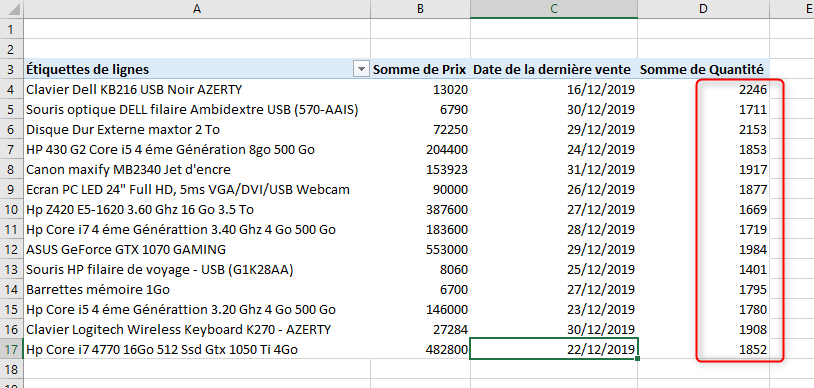Click price cell 90000
This screenshot has height=388, width=814.
coord(420,190)
